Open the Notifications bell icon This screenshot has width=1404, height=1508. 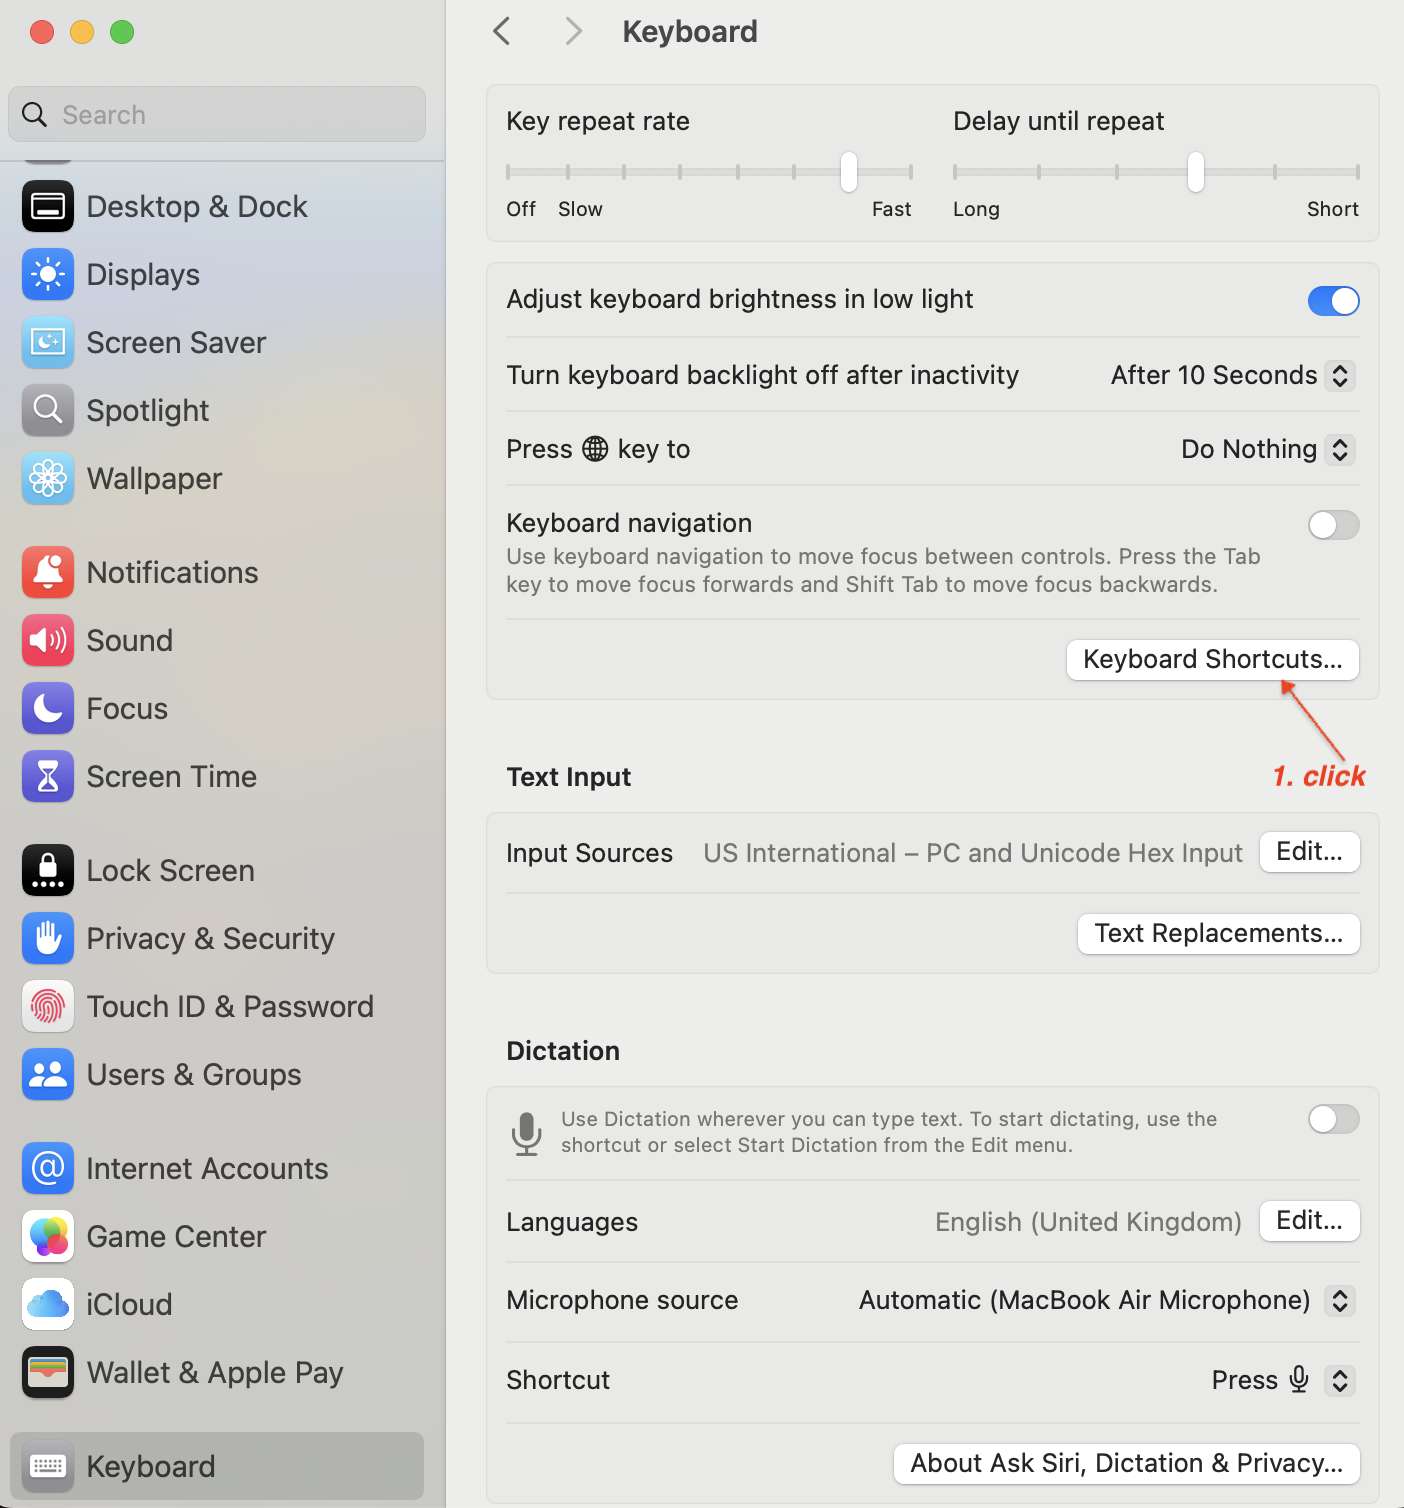[48, 572]
